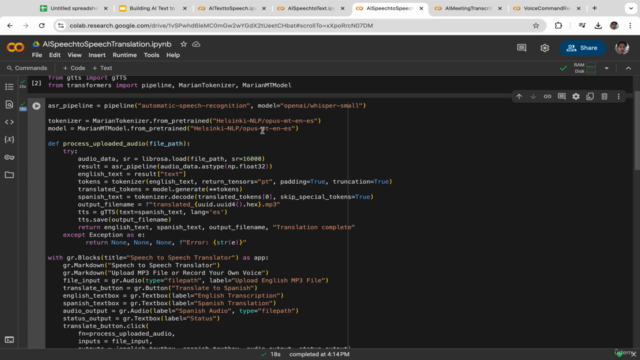Screen dimensions: 640x360
Task: Click the Colab logo
Action: pos(15,48)
